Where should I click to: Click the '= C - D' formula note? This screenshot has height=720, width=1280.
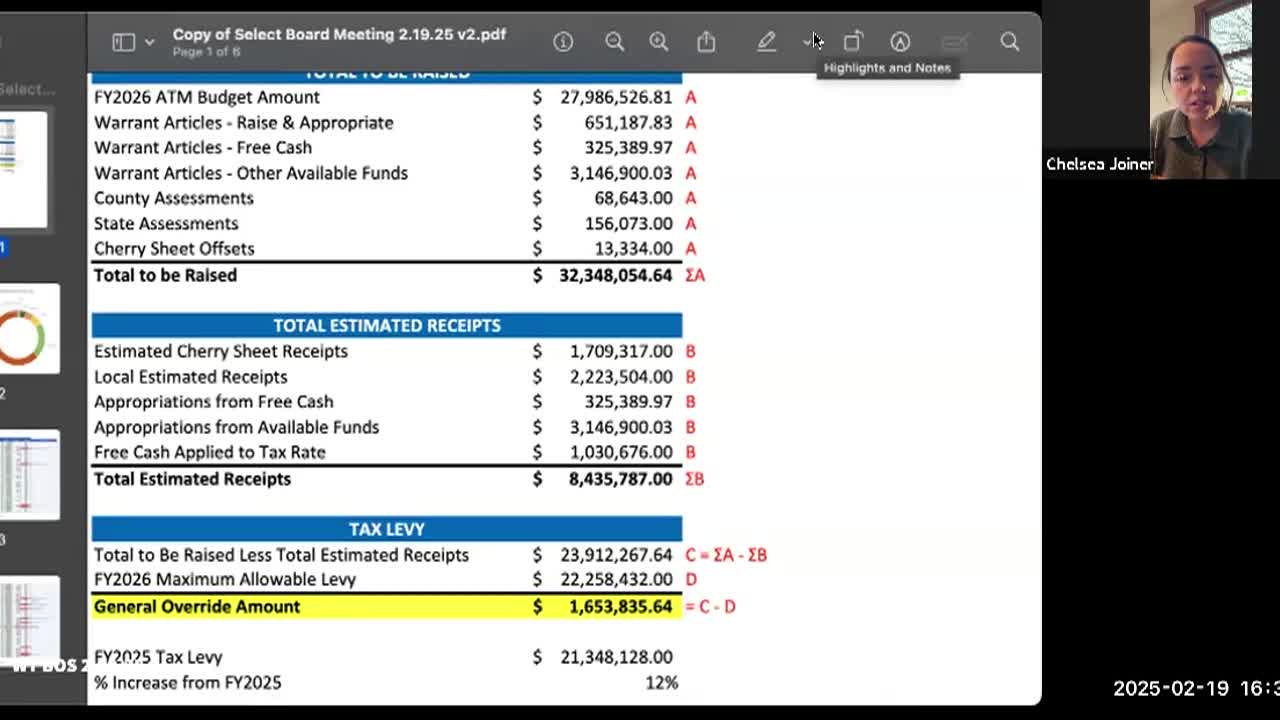pos(711,606)
